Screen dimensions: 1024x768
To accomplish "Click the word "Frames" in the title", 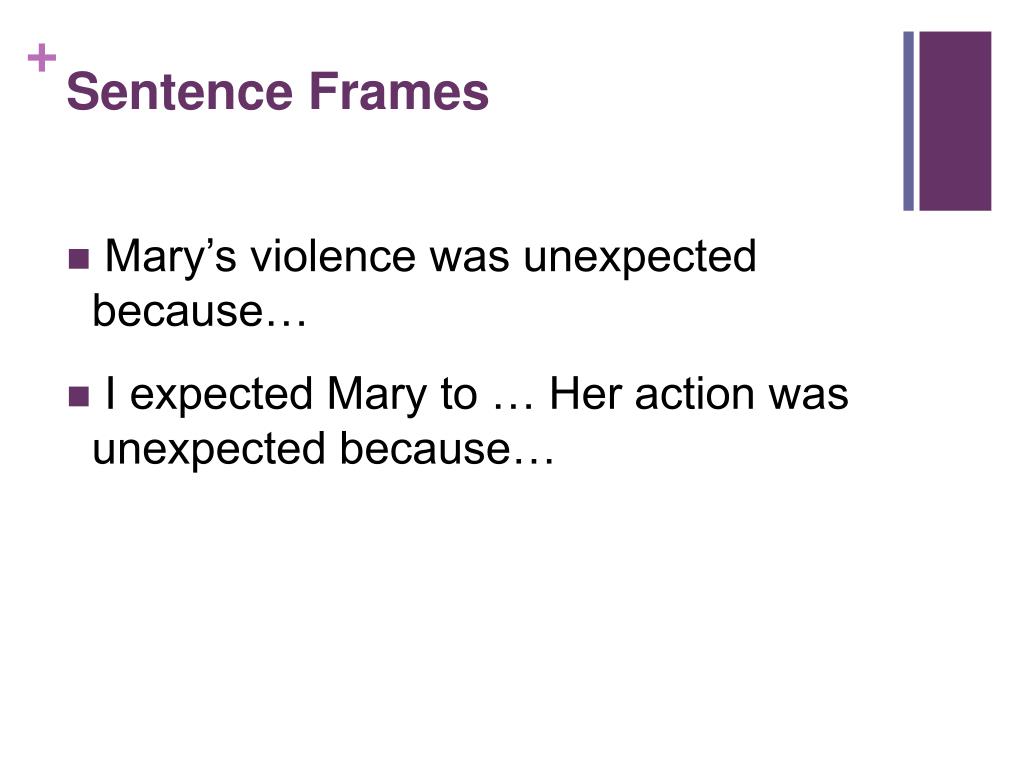I will [399, 92].
